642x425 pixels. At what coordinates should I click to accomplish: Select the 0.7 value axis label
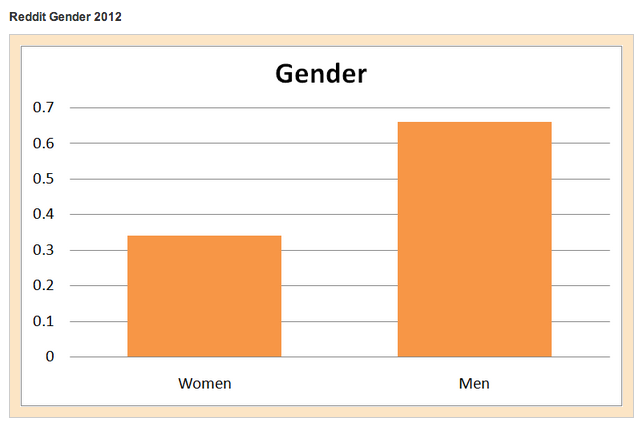pyautogui.click(x=44, y=107)
